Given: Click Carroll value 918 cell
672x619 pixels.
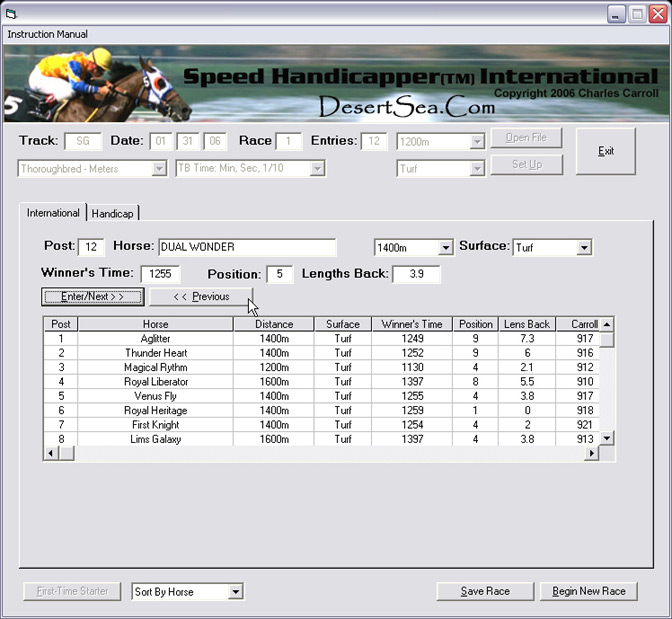Looking at the screenshot, I should coord(578,410).
